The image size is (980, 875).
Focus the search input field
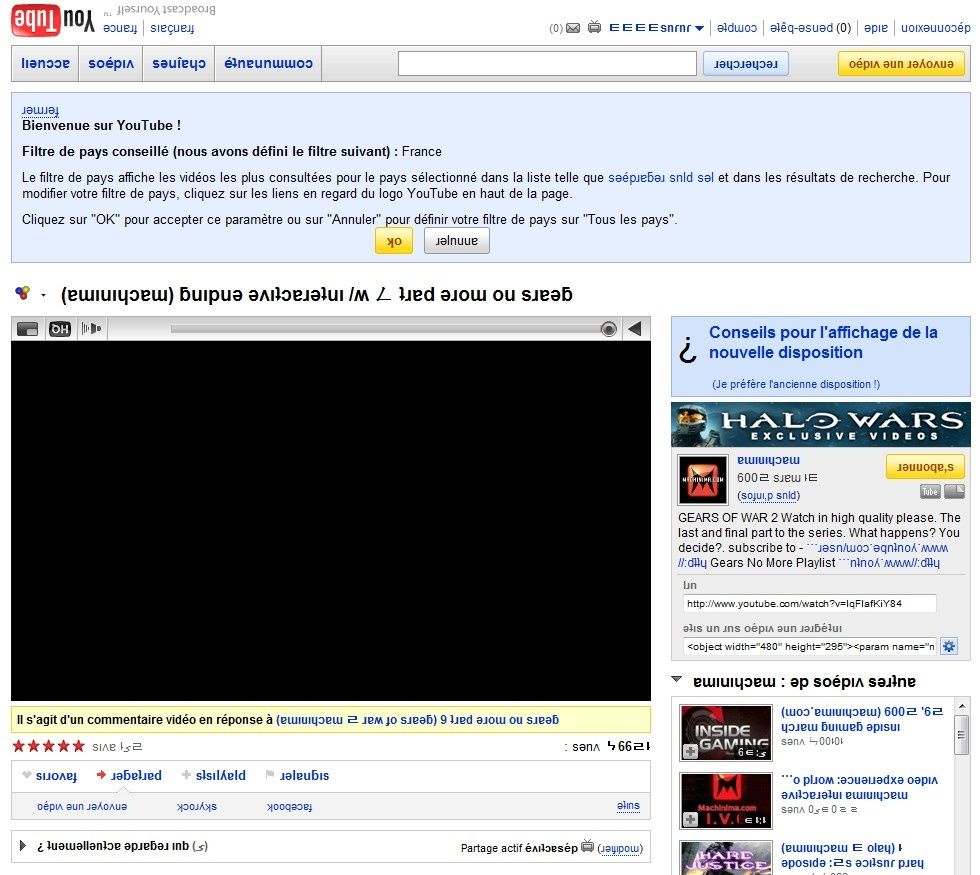coord(547,63)
